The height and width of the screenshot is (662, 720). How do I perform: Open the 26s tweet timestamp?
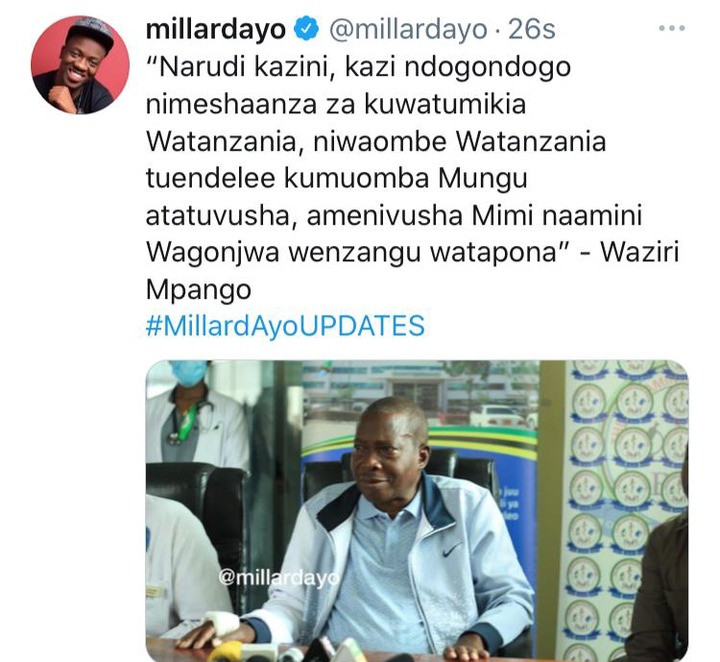click(x=532, y=29)
